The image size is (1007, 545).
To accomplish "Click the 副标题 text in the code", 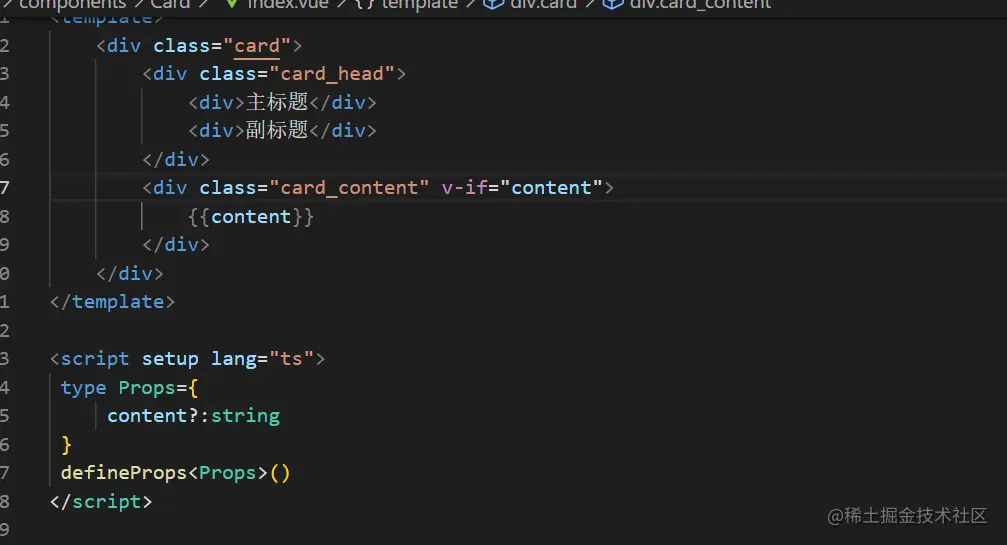I will pyautogui.click(x=277, y=130).
